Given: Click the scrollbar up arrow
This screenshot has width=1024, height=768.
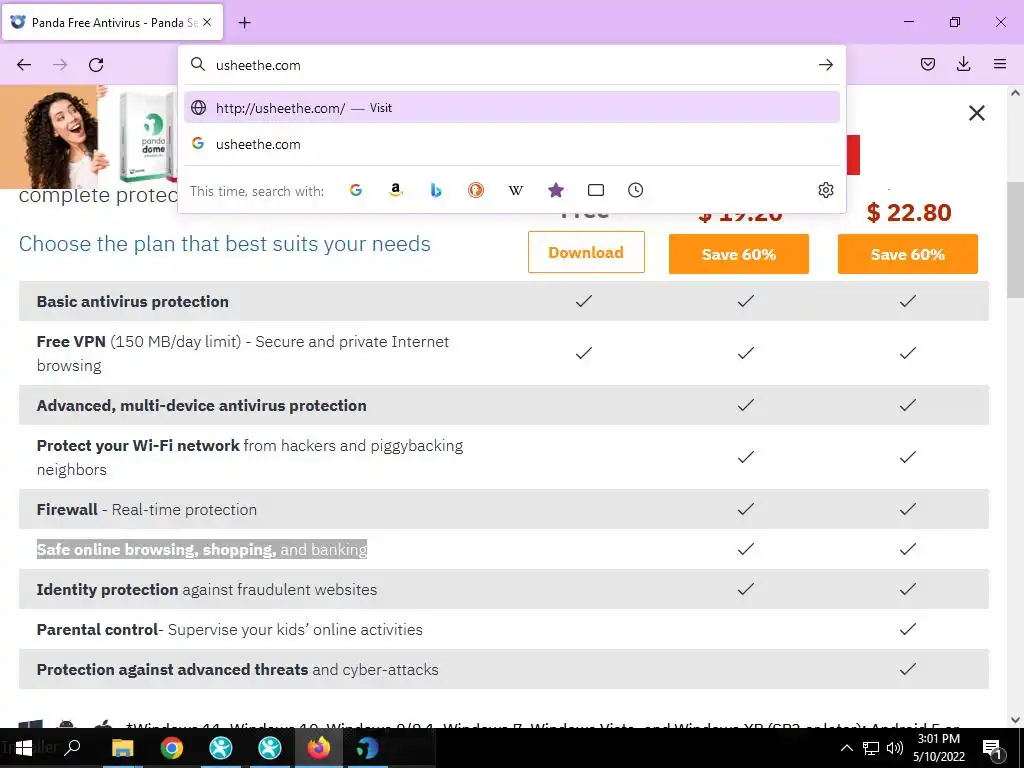Looking at the screenshot, I should 1015,93.
